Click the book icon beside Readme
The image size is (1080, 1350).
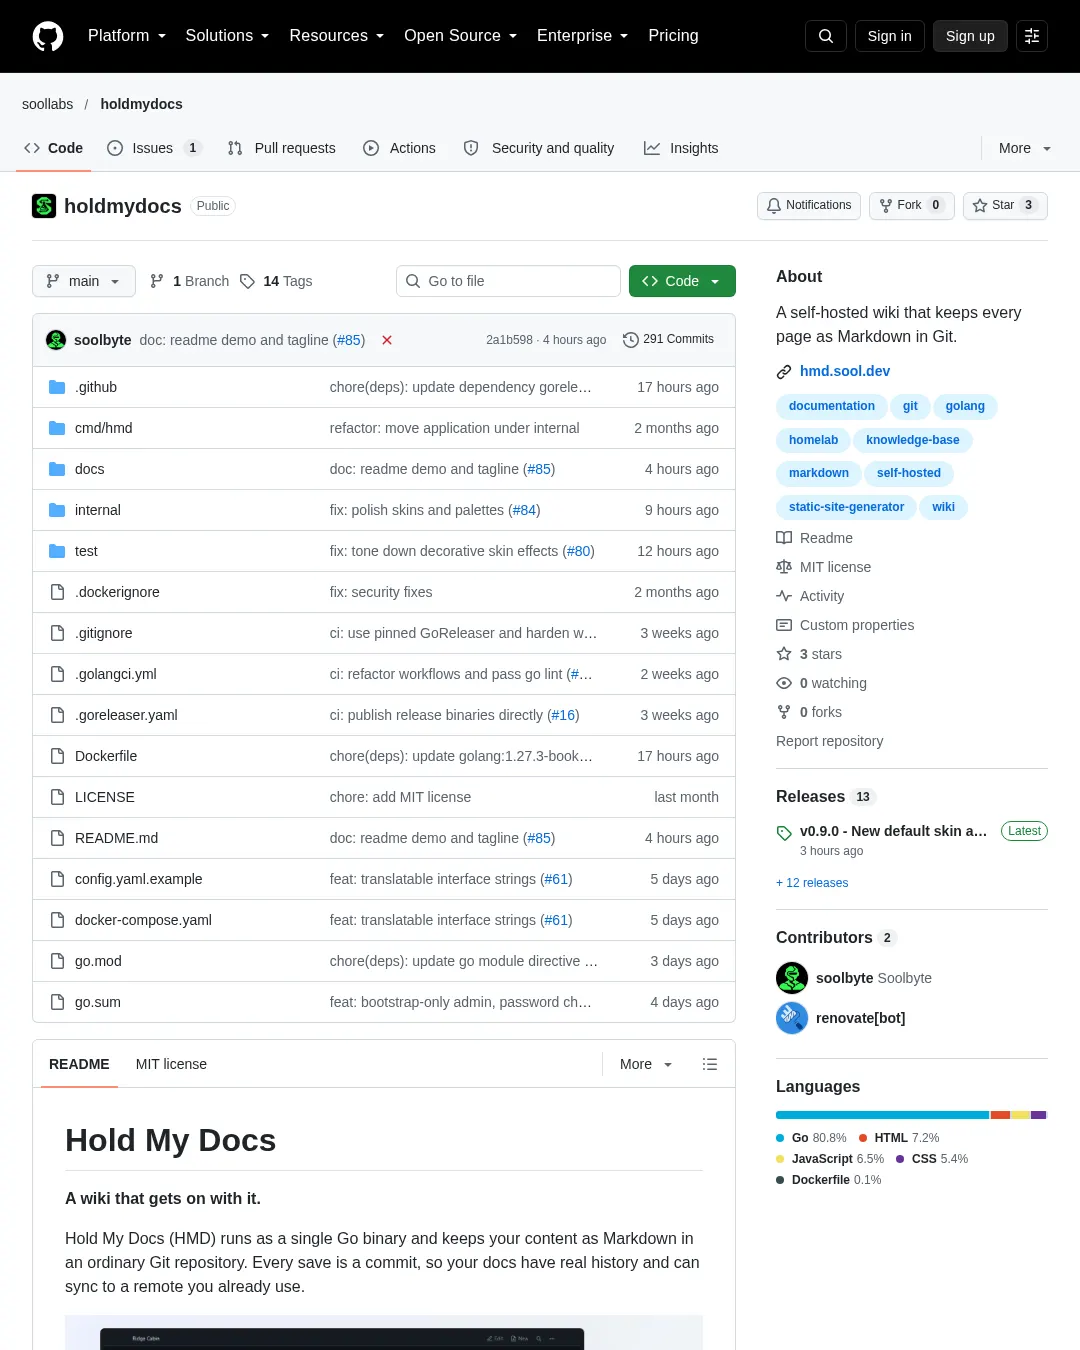[784, 538]
